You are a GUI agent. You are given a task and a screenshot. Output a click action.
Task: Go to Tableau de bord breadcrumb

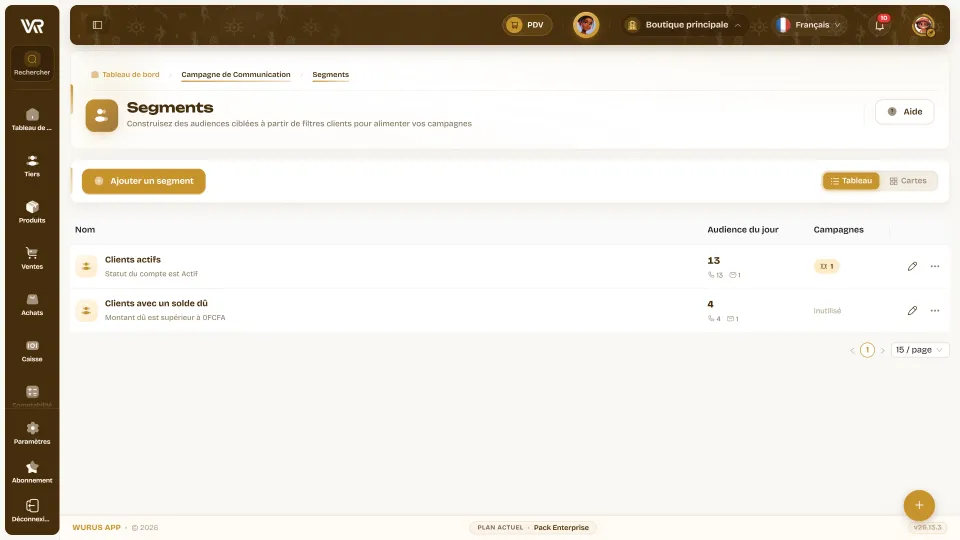[x=126, y=75]
